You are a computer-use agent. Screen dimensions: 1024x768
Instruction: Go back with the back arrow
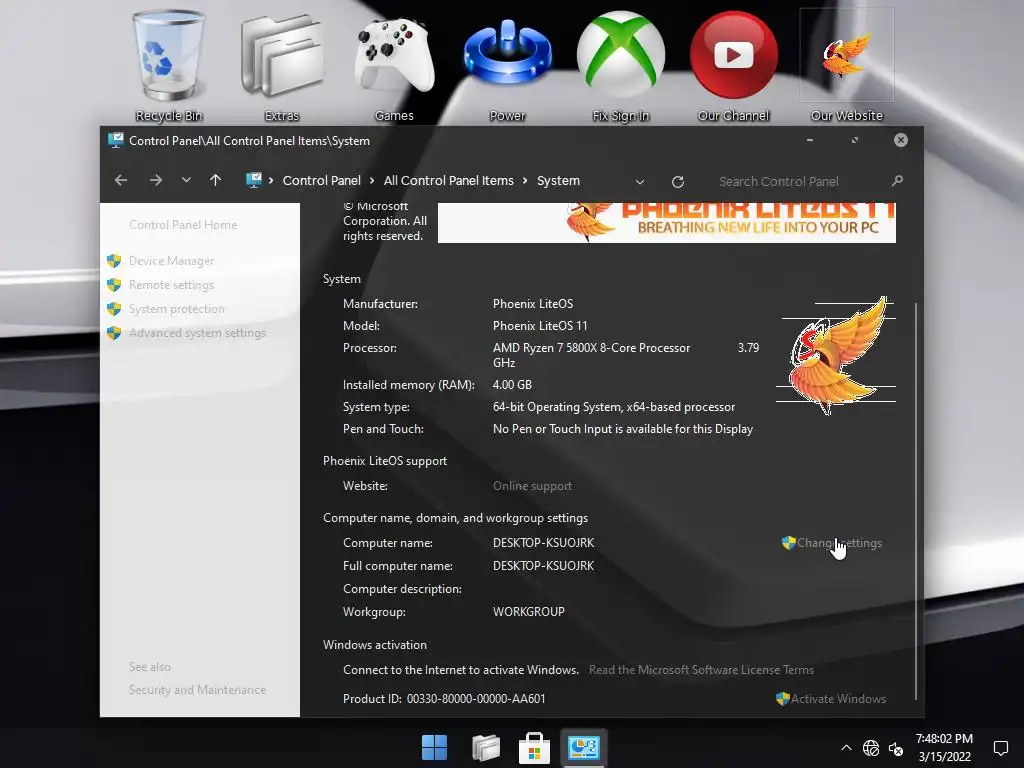121,180
